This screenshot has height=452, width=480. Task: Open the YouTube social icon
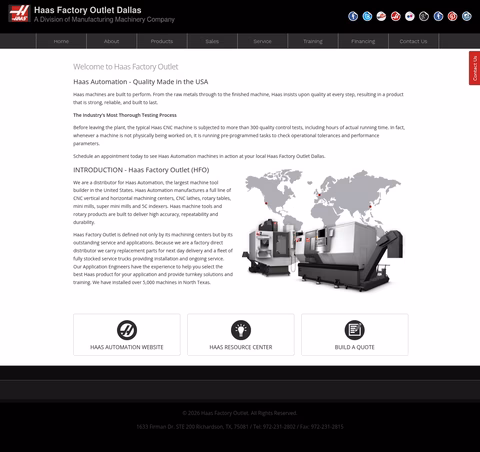coord(381,16)
